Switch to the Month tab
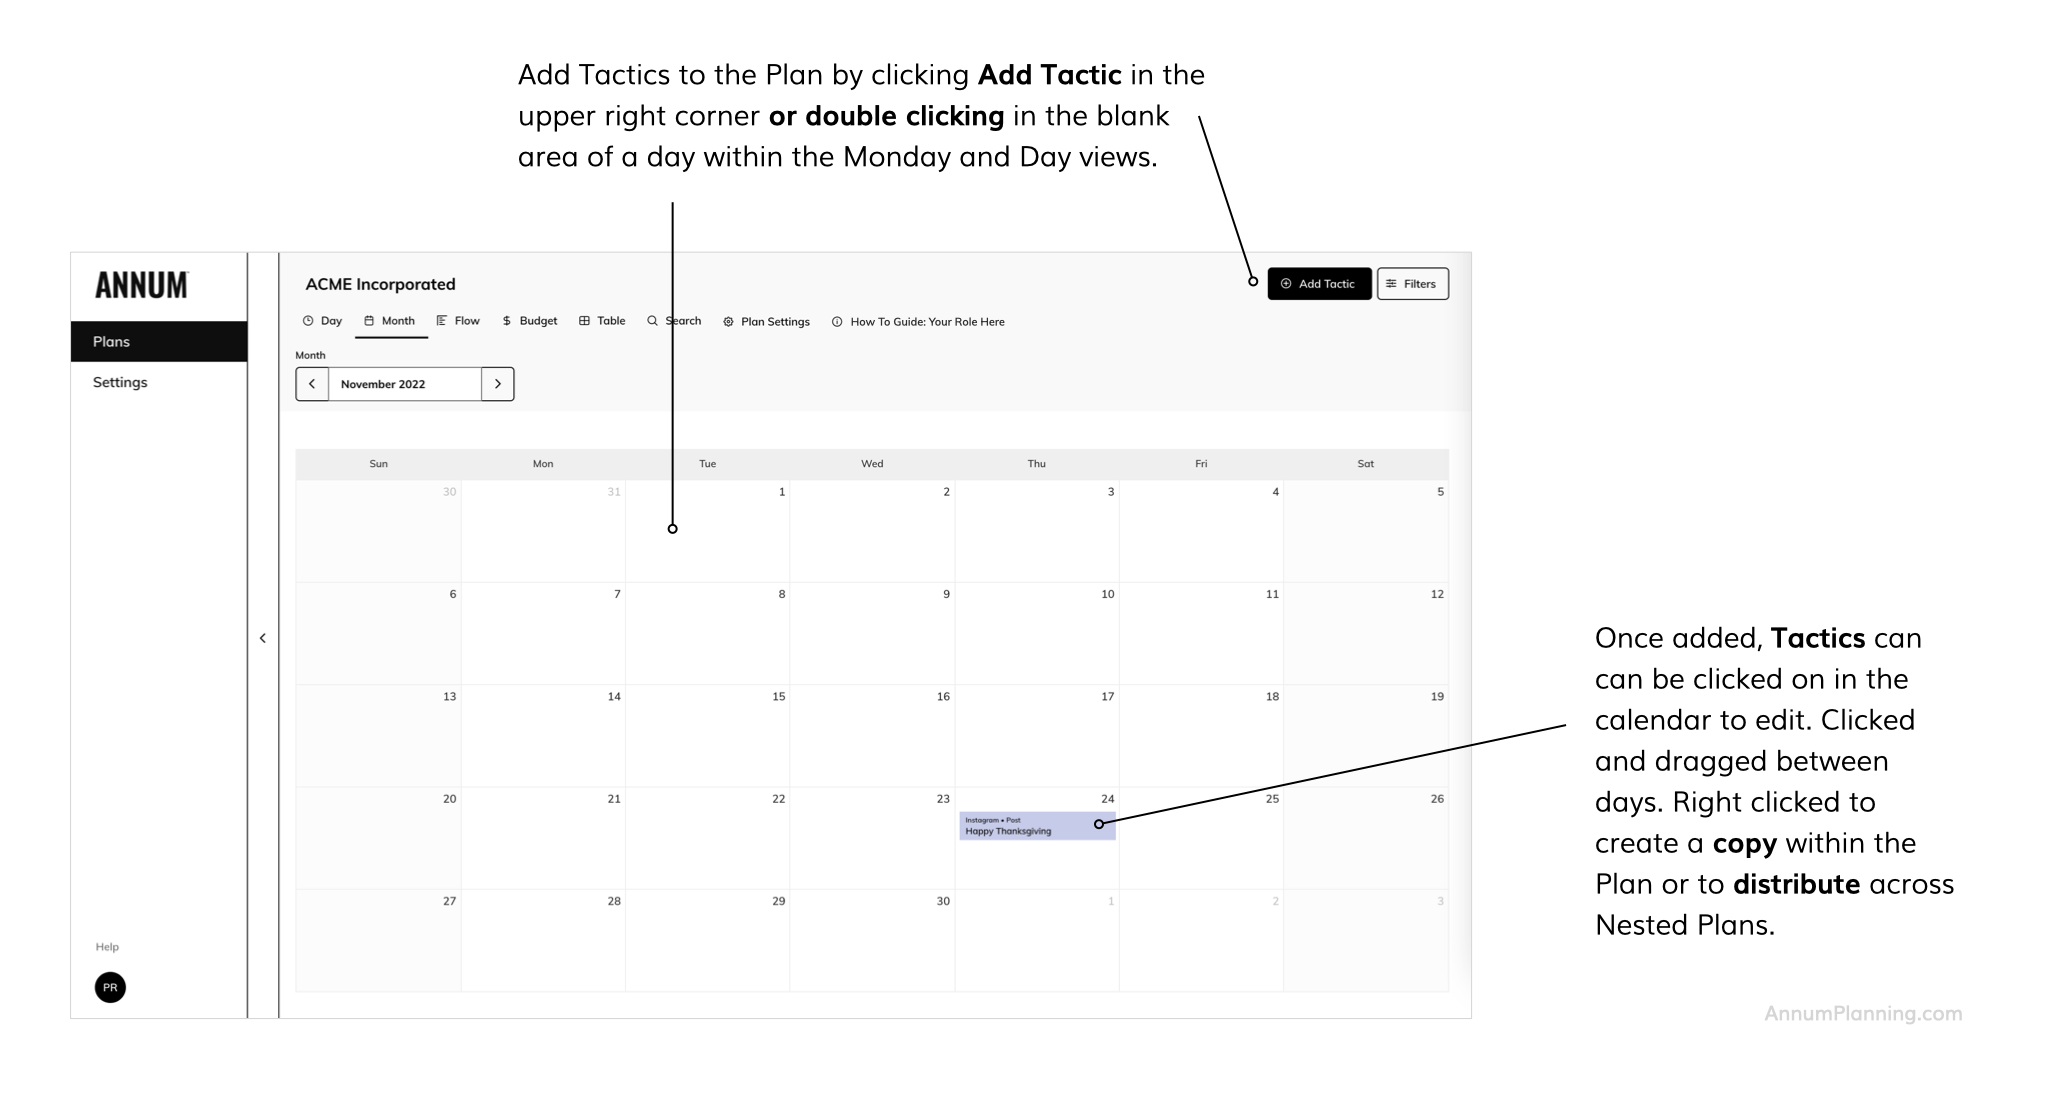This screenshot has height=1098, width=2048. (x=398, y=321)
